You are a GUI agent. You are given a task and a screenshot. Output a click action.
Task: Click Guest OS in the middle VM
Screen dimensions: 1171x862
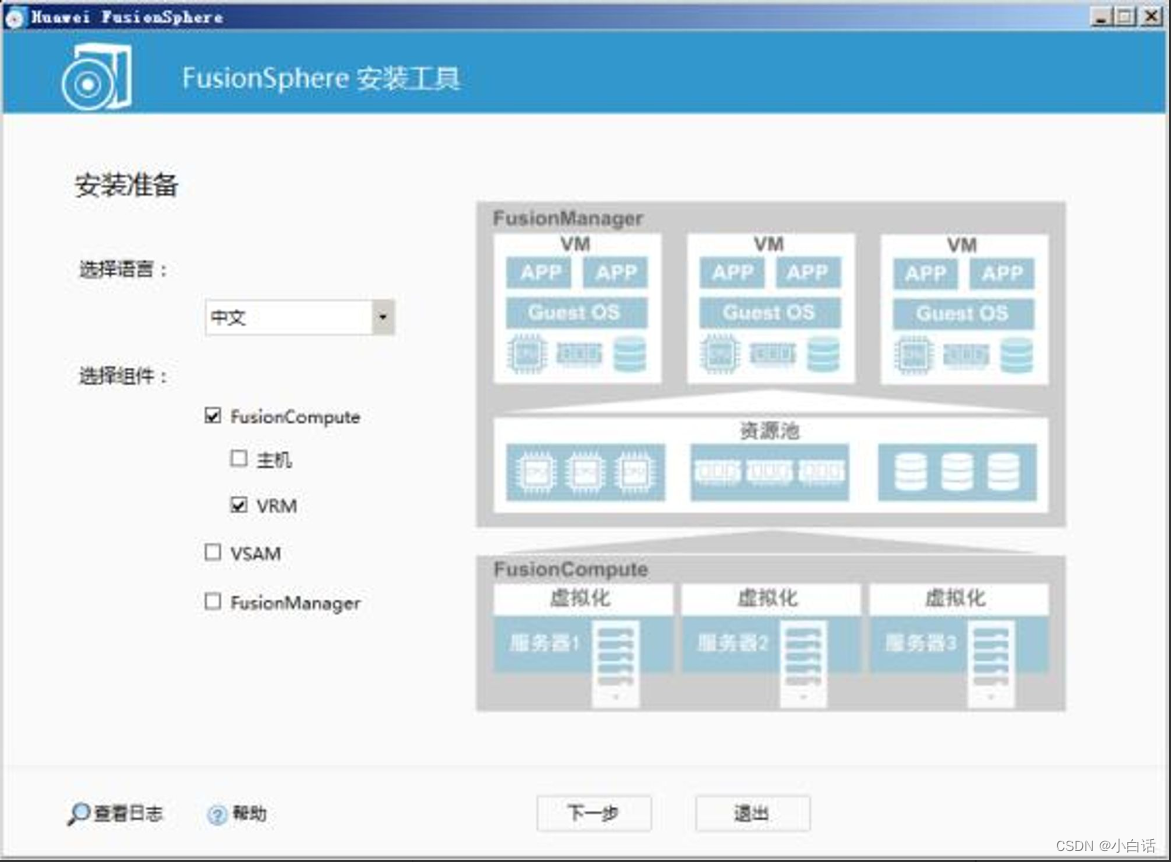click(x=769, y=312)
